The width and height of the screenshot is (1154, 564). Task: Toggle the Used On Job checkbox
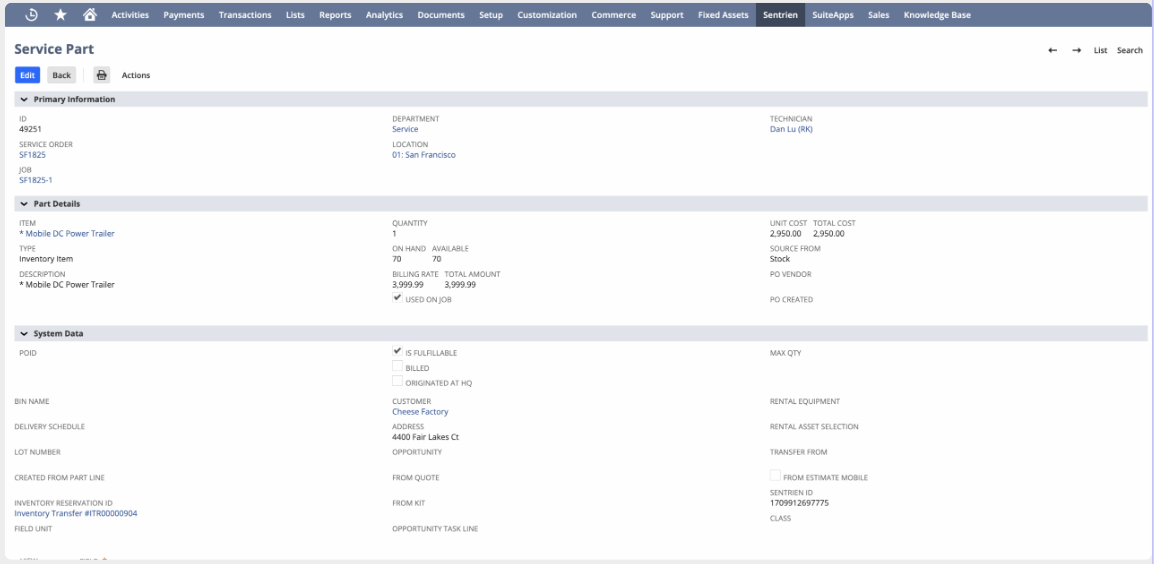[x=398, y=298]
